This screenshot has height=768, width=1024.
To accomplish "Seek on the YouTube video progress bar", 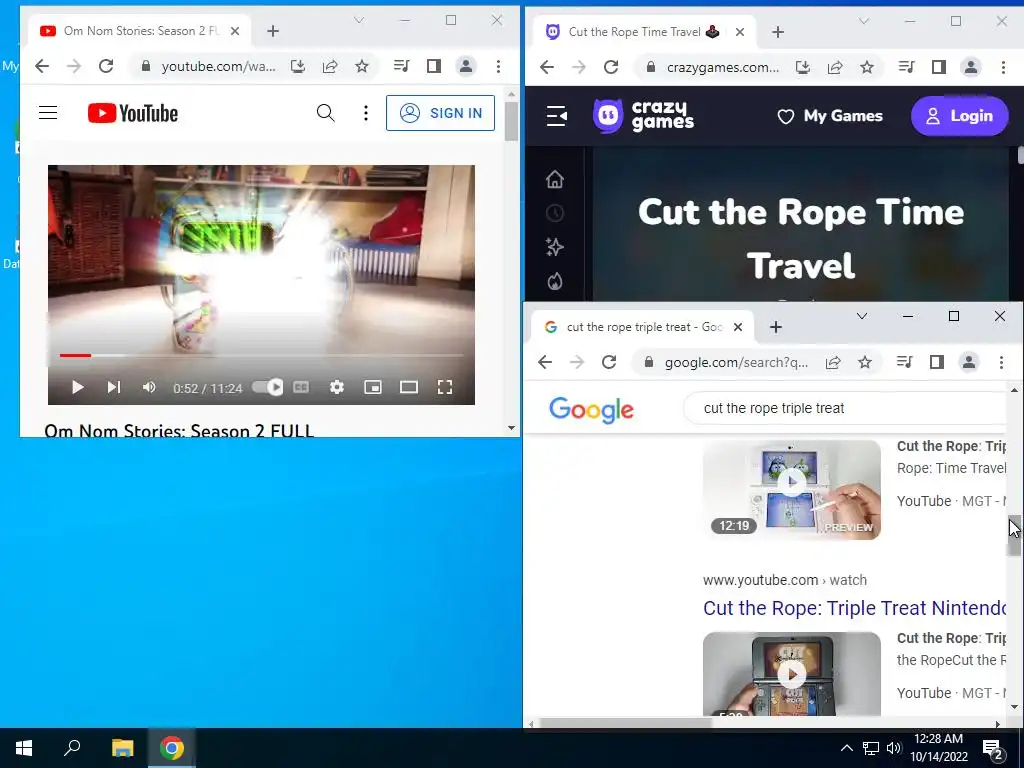I will click(x=261, y=355).
